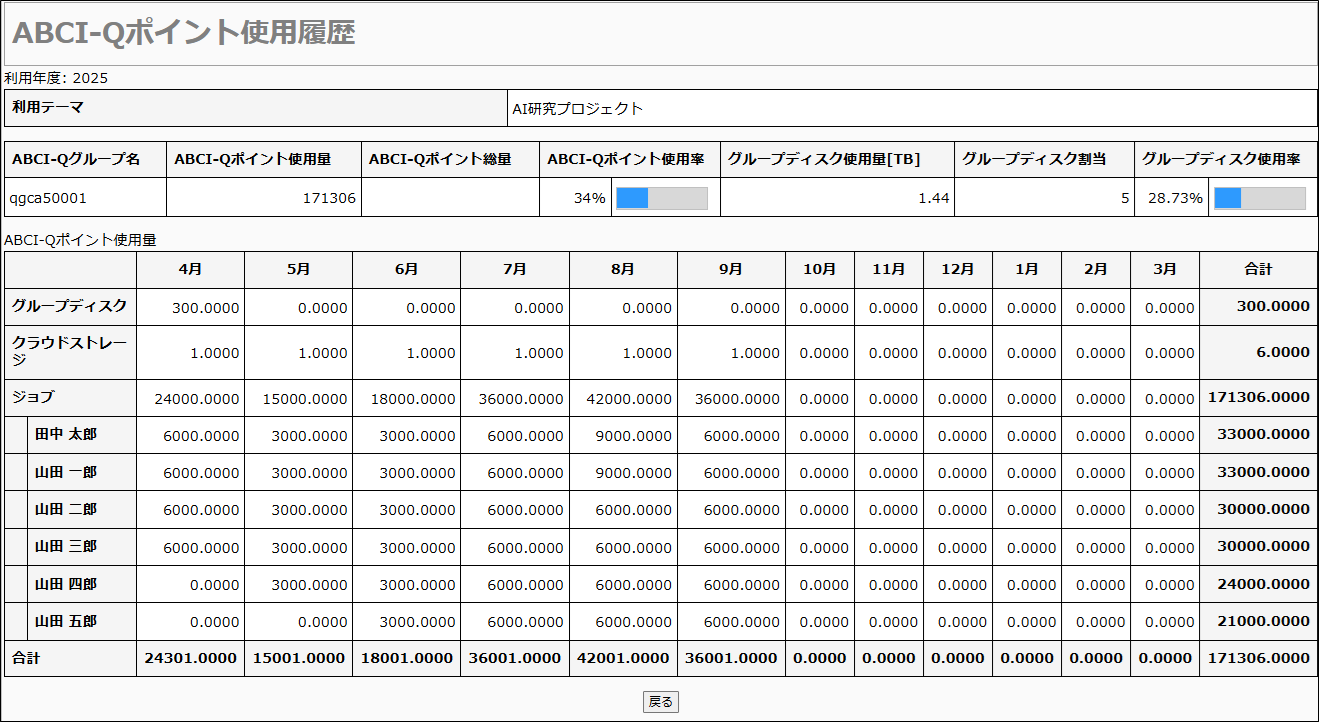Screen dimensions: 1319x722
Task: Select the 山田 四郎 row label
Action: [66, 584]
